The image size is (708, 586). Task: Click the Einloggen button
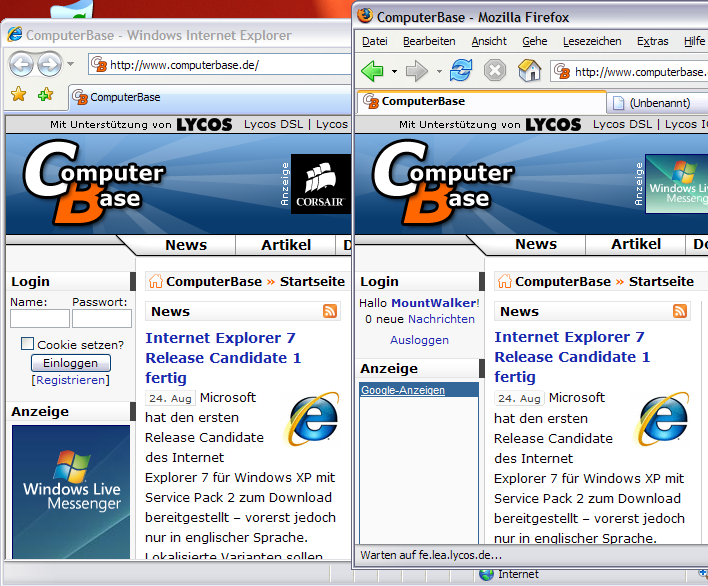[70, 363]
